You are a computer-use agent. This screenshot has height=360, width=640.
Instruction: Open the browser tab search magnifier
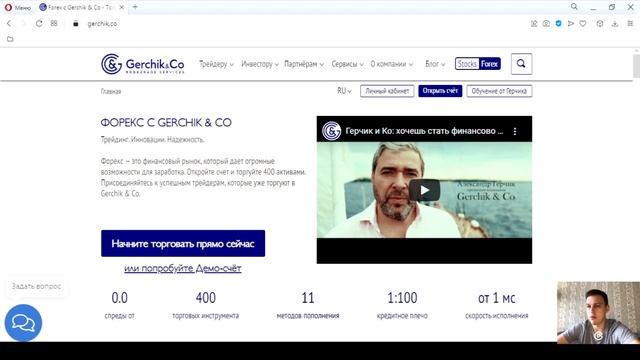tap(574, 7)
